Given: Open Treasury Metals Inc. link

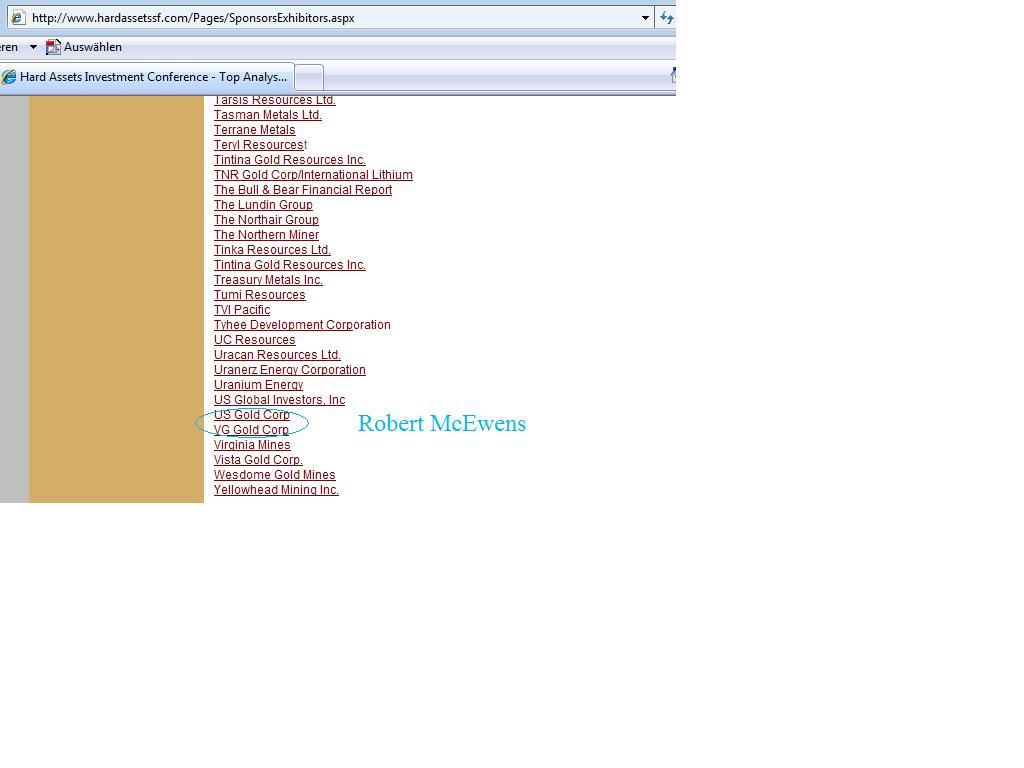Looking at the screenshot, I should 268,280.
